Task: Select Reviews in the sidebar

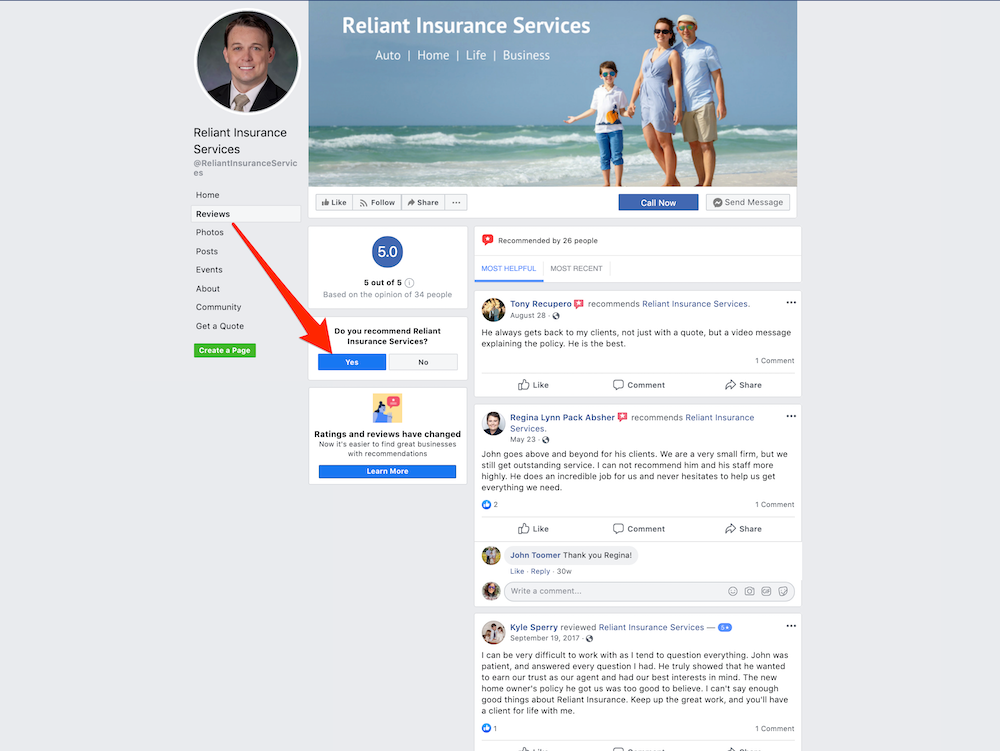Action: click(x=246, y=214)
